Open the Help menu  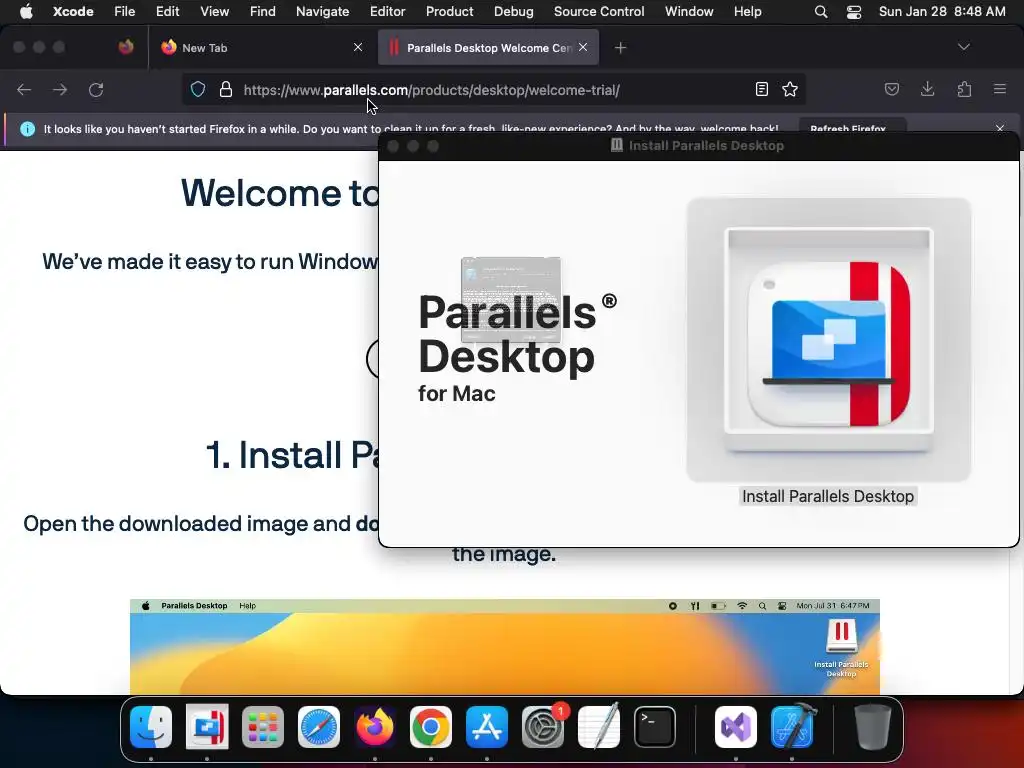[747, 12]
